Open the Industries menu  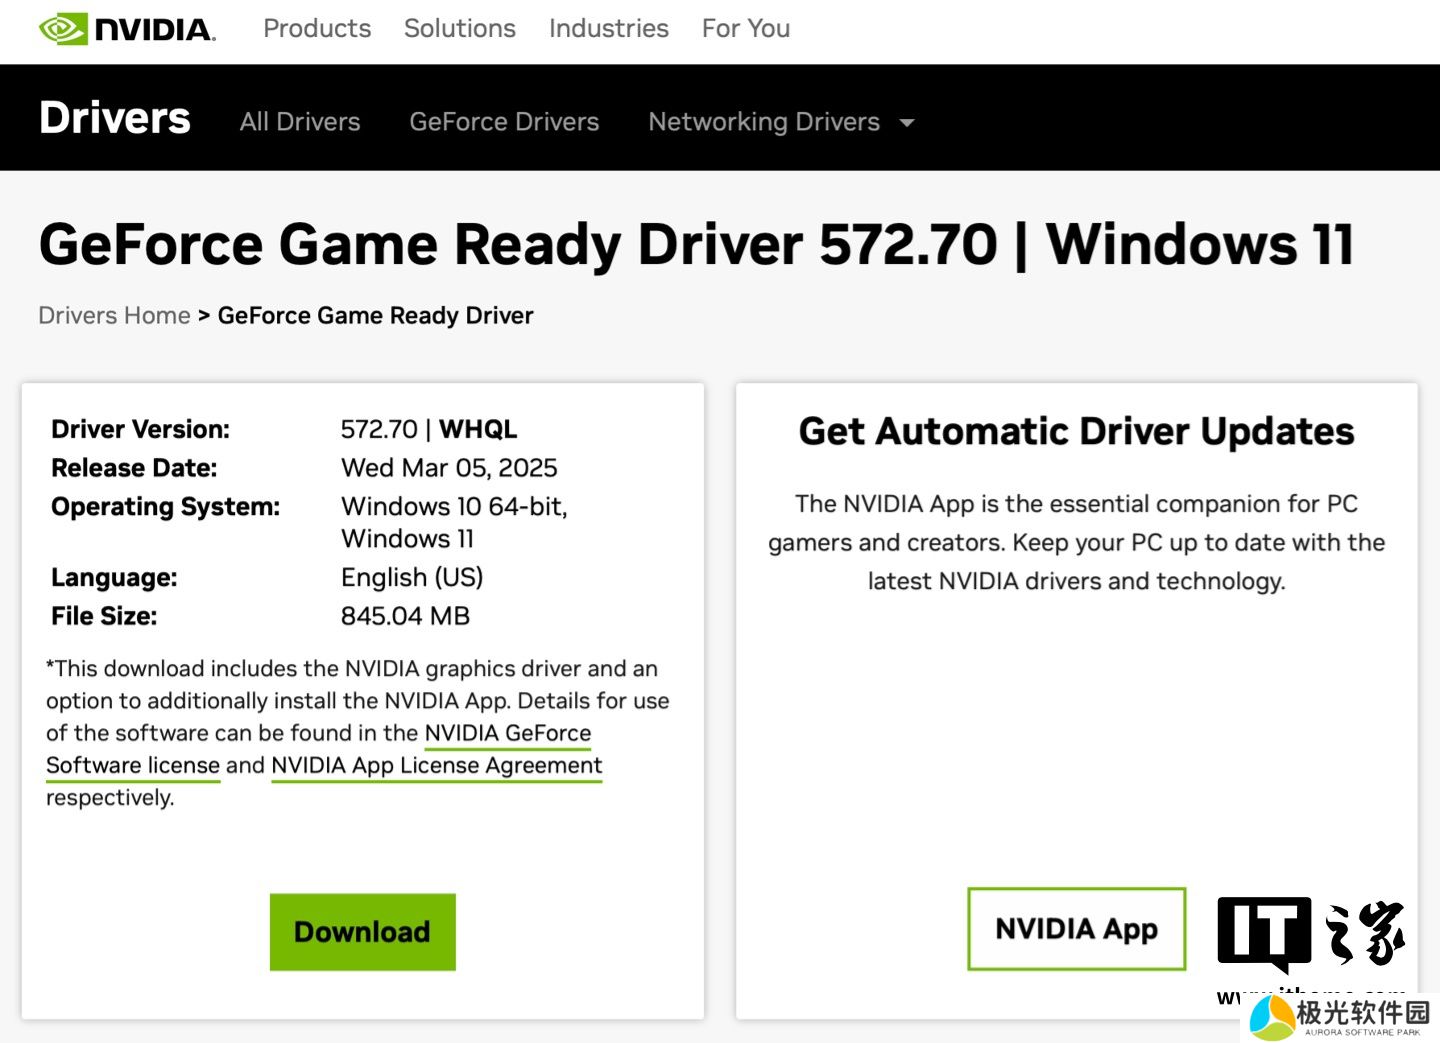[x=609, y=29]
